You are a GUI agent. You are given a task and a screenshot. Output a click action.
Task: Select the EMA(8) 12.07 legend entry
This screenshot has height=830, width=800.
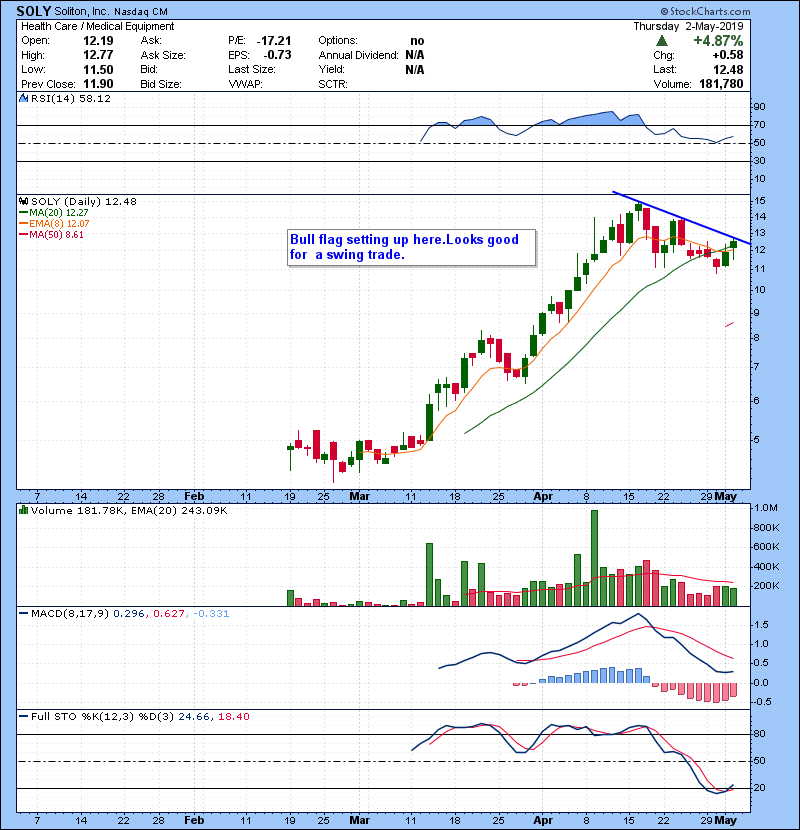pyautogui.click(x=54, y=223)
